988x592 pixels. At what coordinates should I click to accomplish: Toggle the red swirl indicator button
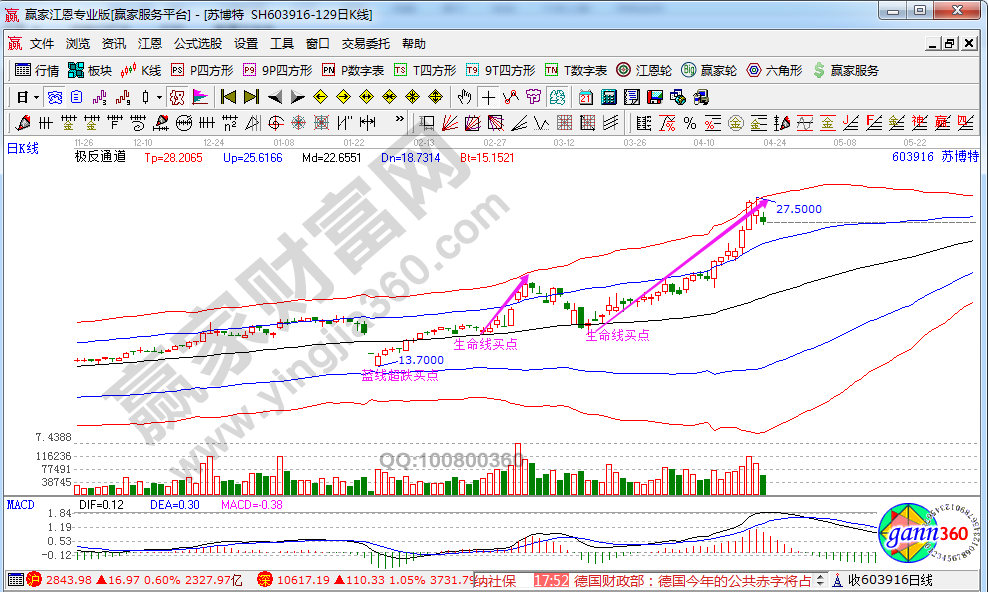coord(177,98)
